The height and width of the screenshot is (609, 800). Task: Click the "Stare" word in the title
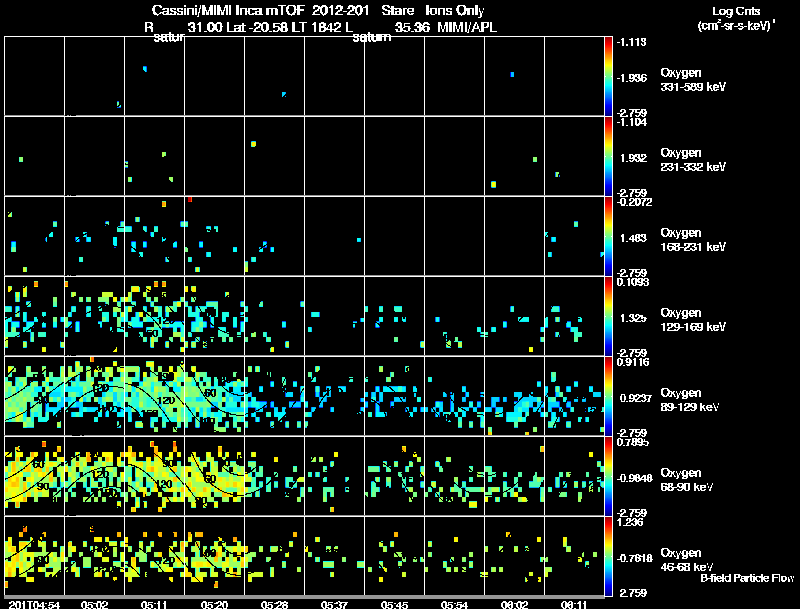(397, 10)
